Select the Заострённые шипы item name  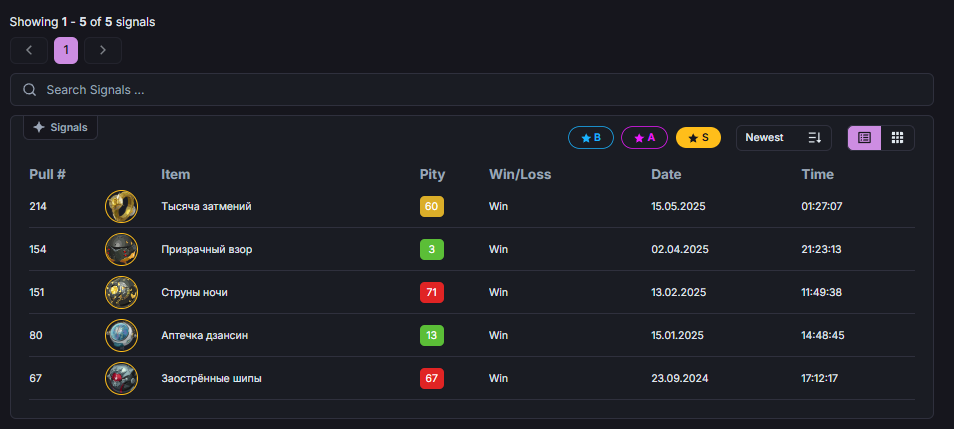(x=212, y=378)
